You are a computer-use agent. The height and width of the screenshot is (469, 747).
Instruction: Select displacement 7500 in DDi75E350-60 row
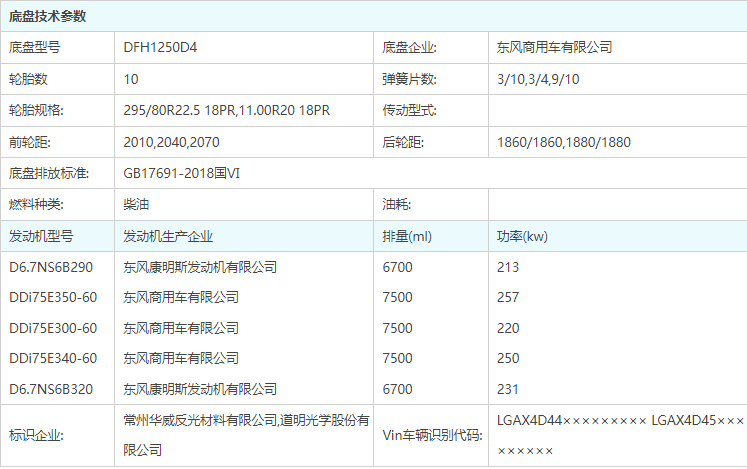point(397,297)
